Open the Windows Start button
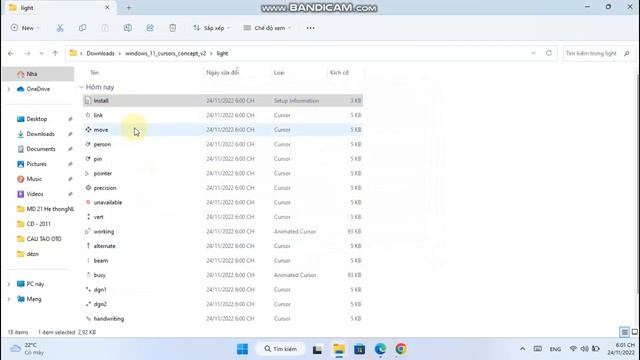 point(242,349)
